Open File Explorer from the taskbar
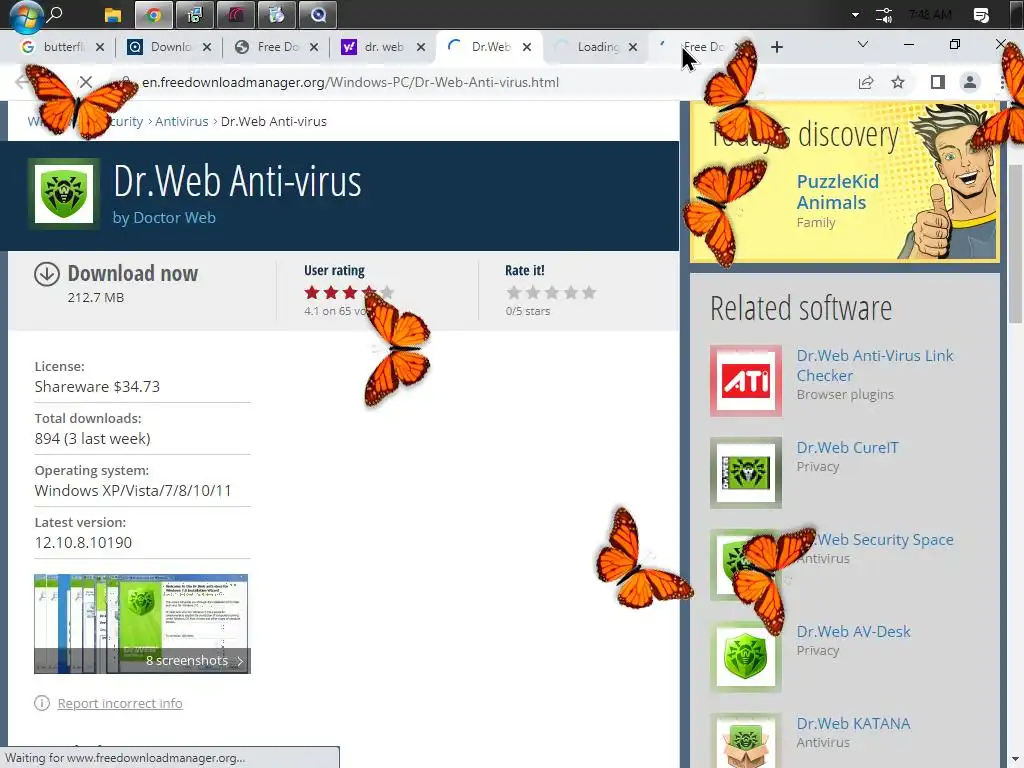Viewport: 1024px width, 768px height. pyautogui.click(x=113, y=14)
